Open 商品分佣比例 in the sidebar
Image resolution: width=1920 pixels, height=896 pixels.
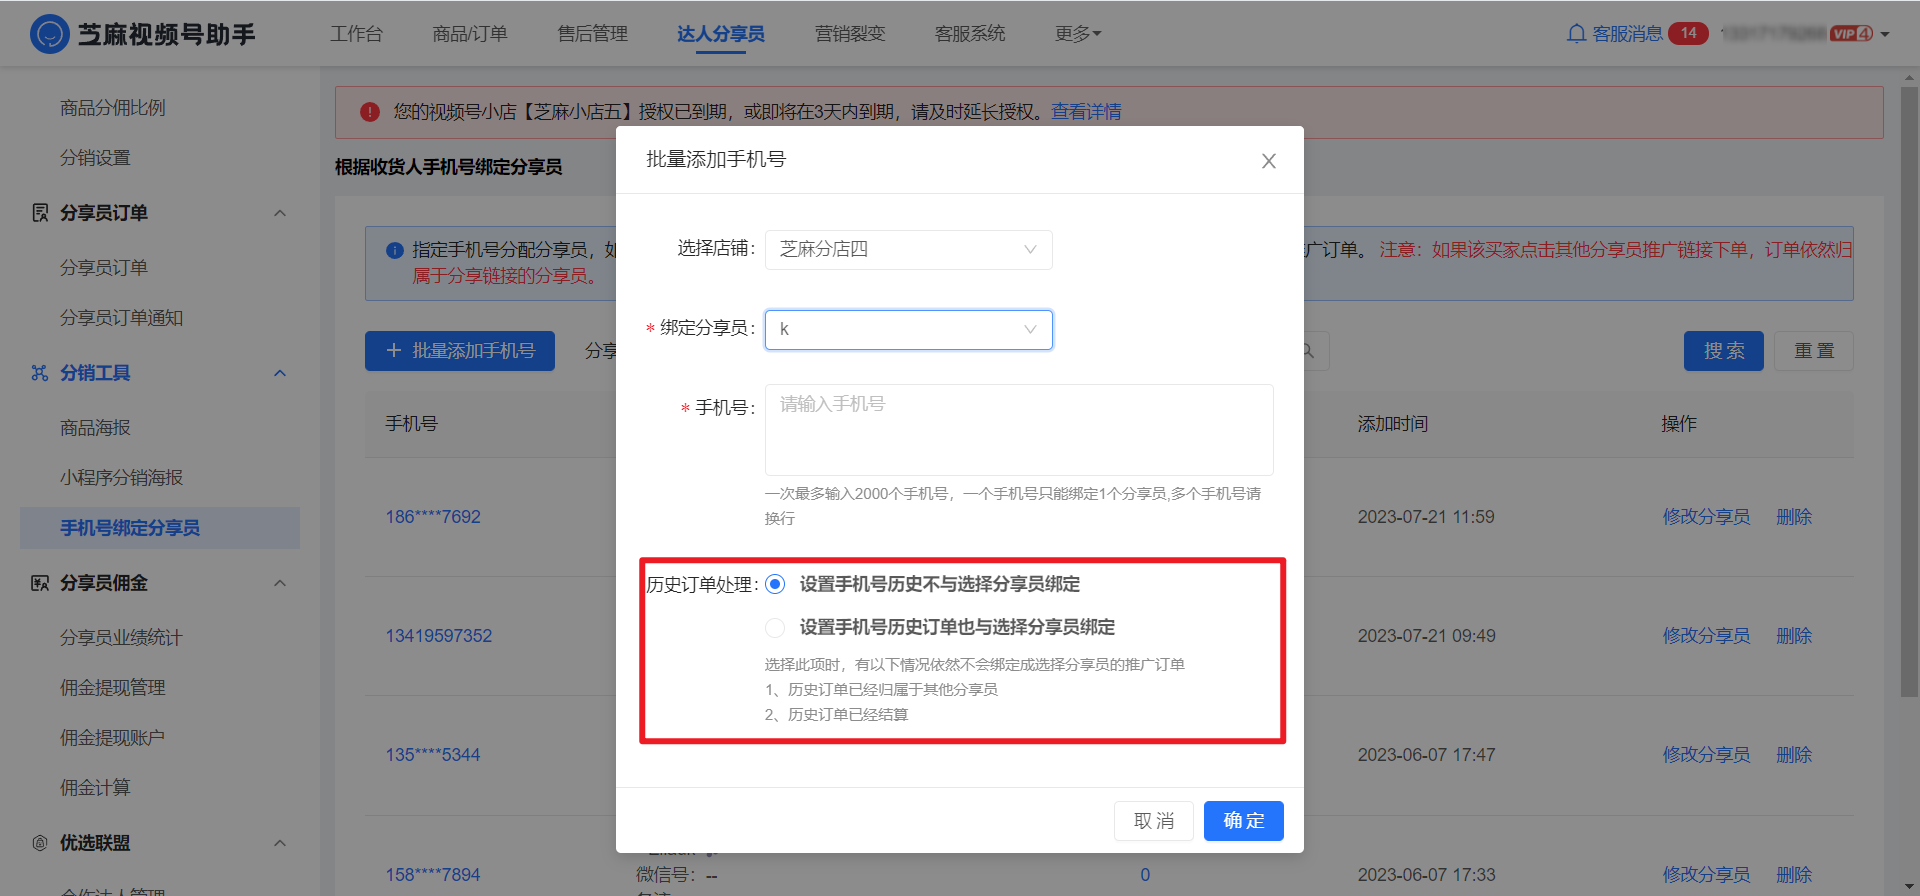pos(113,108)
